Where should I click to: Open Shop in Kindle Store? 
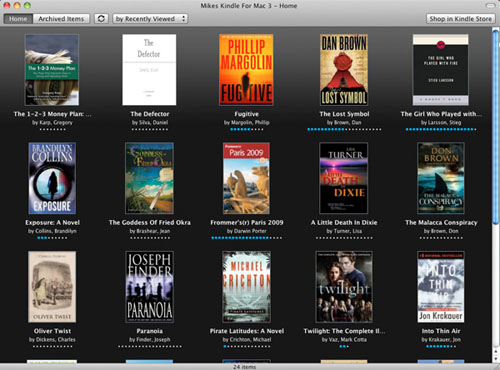point(460,19)
